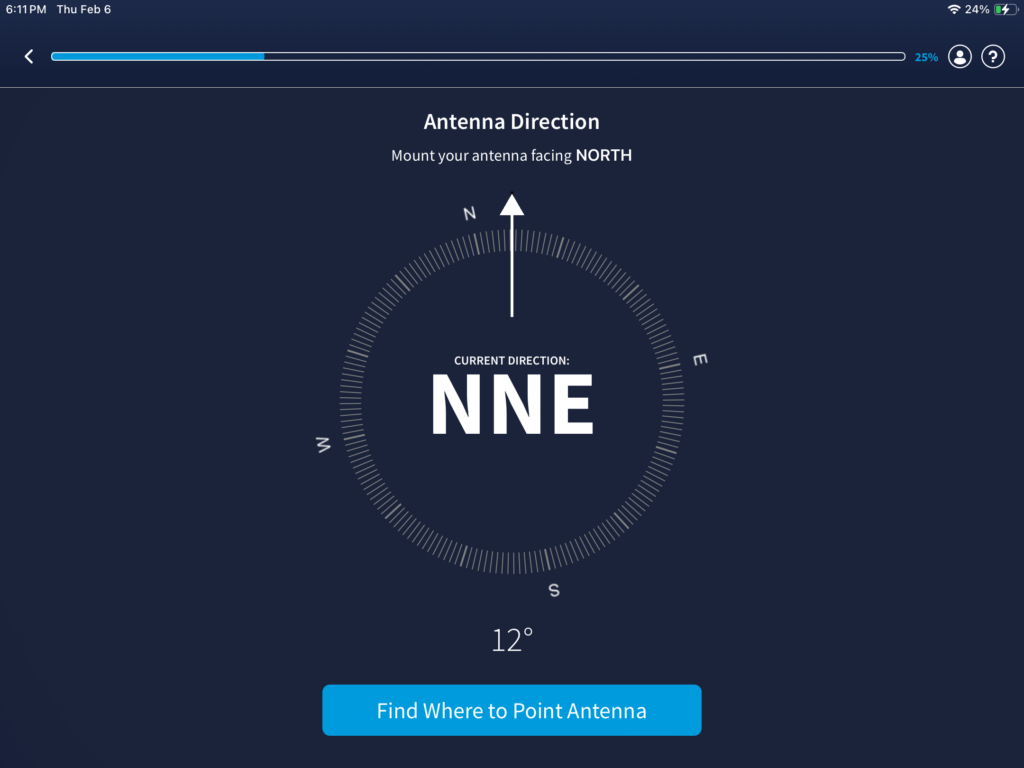
Task: Open the user profile icon
Action: click(960, 57)
